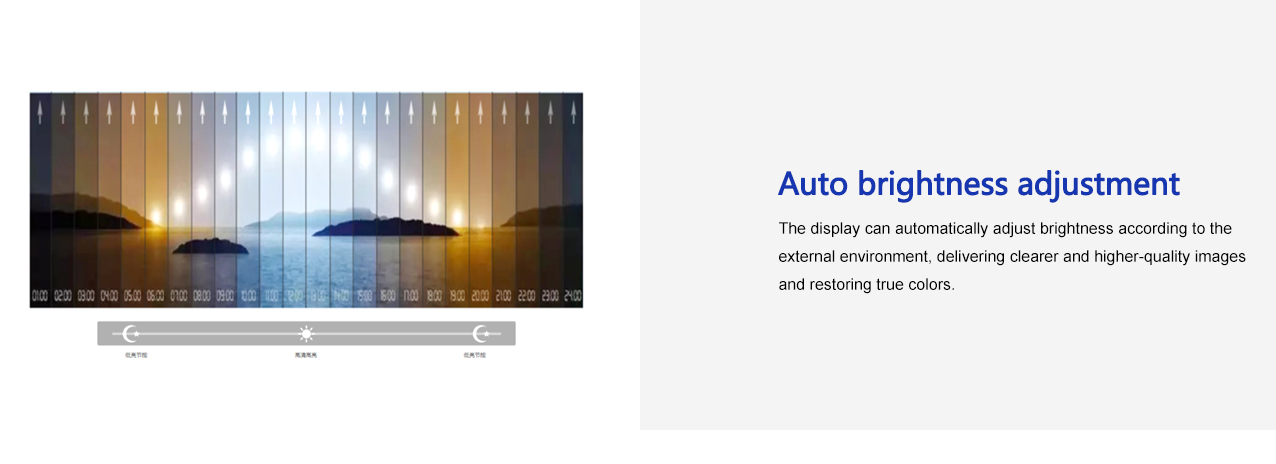Select the 20:00 time label

pyautogui.click(x=480, y=296)
